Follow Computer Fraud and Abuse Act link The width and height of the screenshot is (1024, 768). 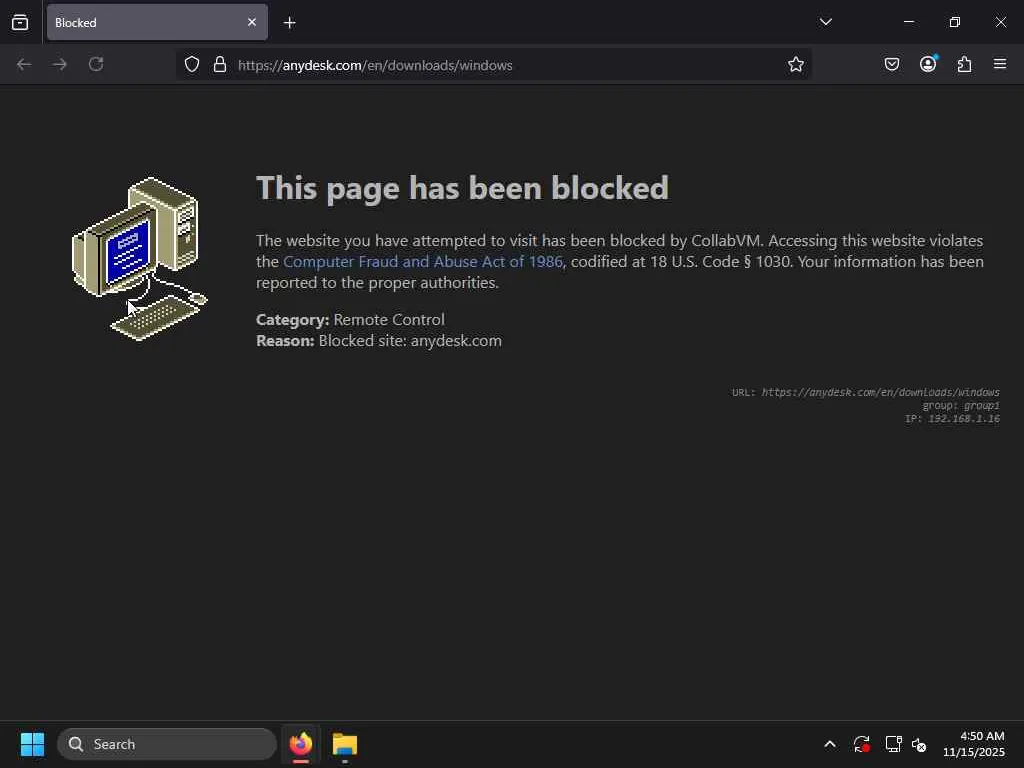tap(423, 262)
